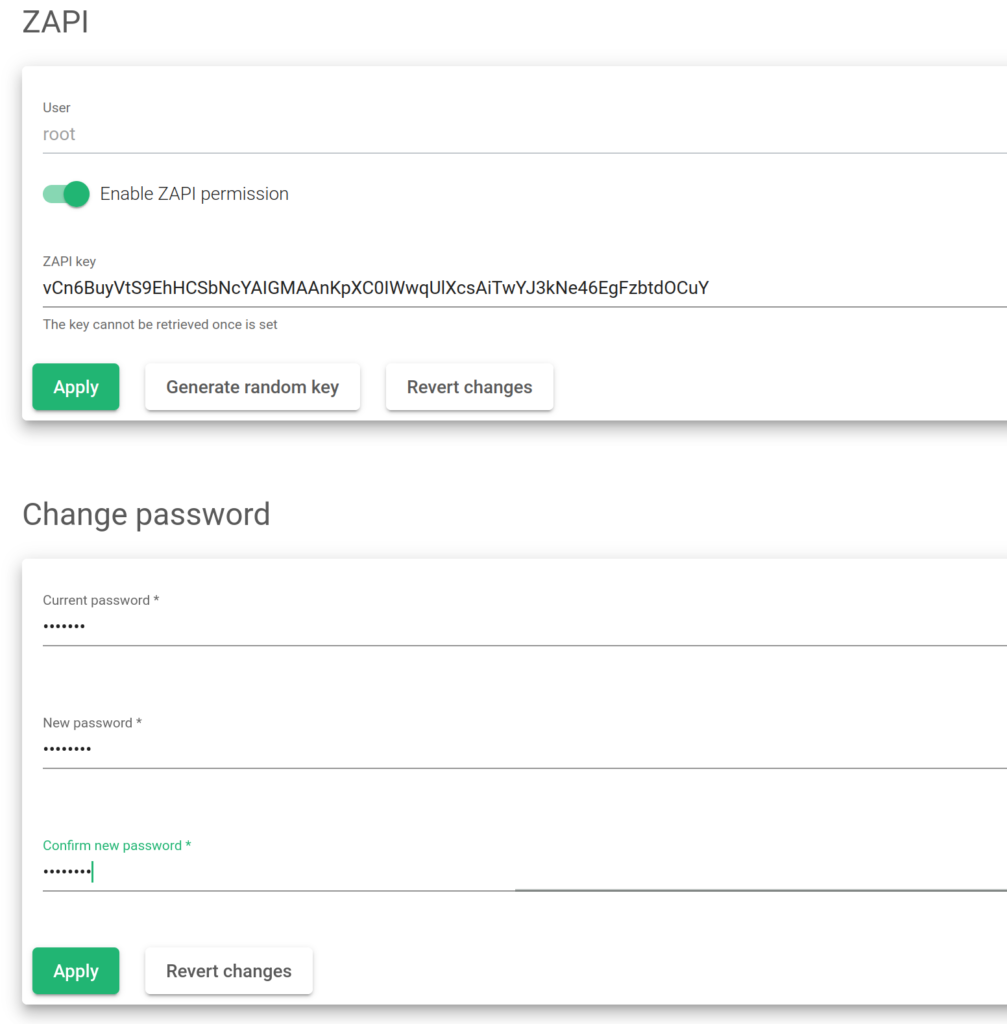Click the Change password heading

146,515
